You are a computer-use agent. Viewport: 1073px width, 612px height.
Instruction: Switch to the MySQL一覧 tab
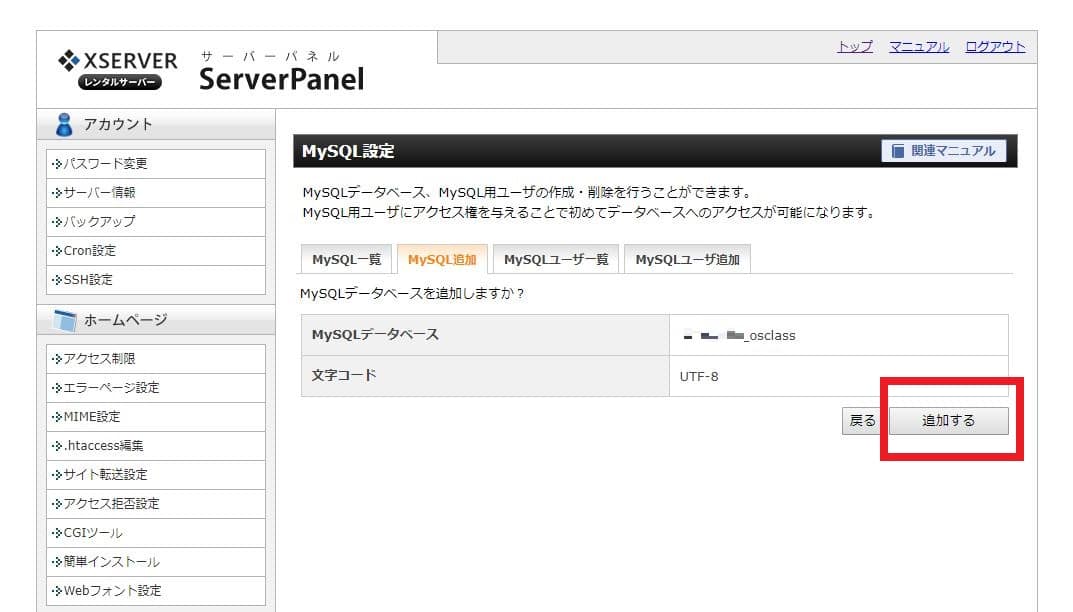coord(346,260)
